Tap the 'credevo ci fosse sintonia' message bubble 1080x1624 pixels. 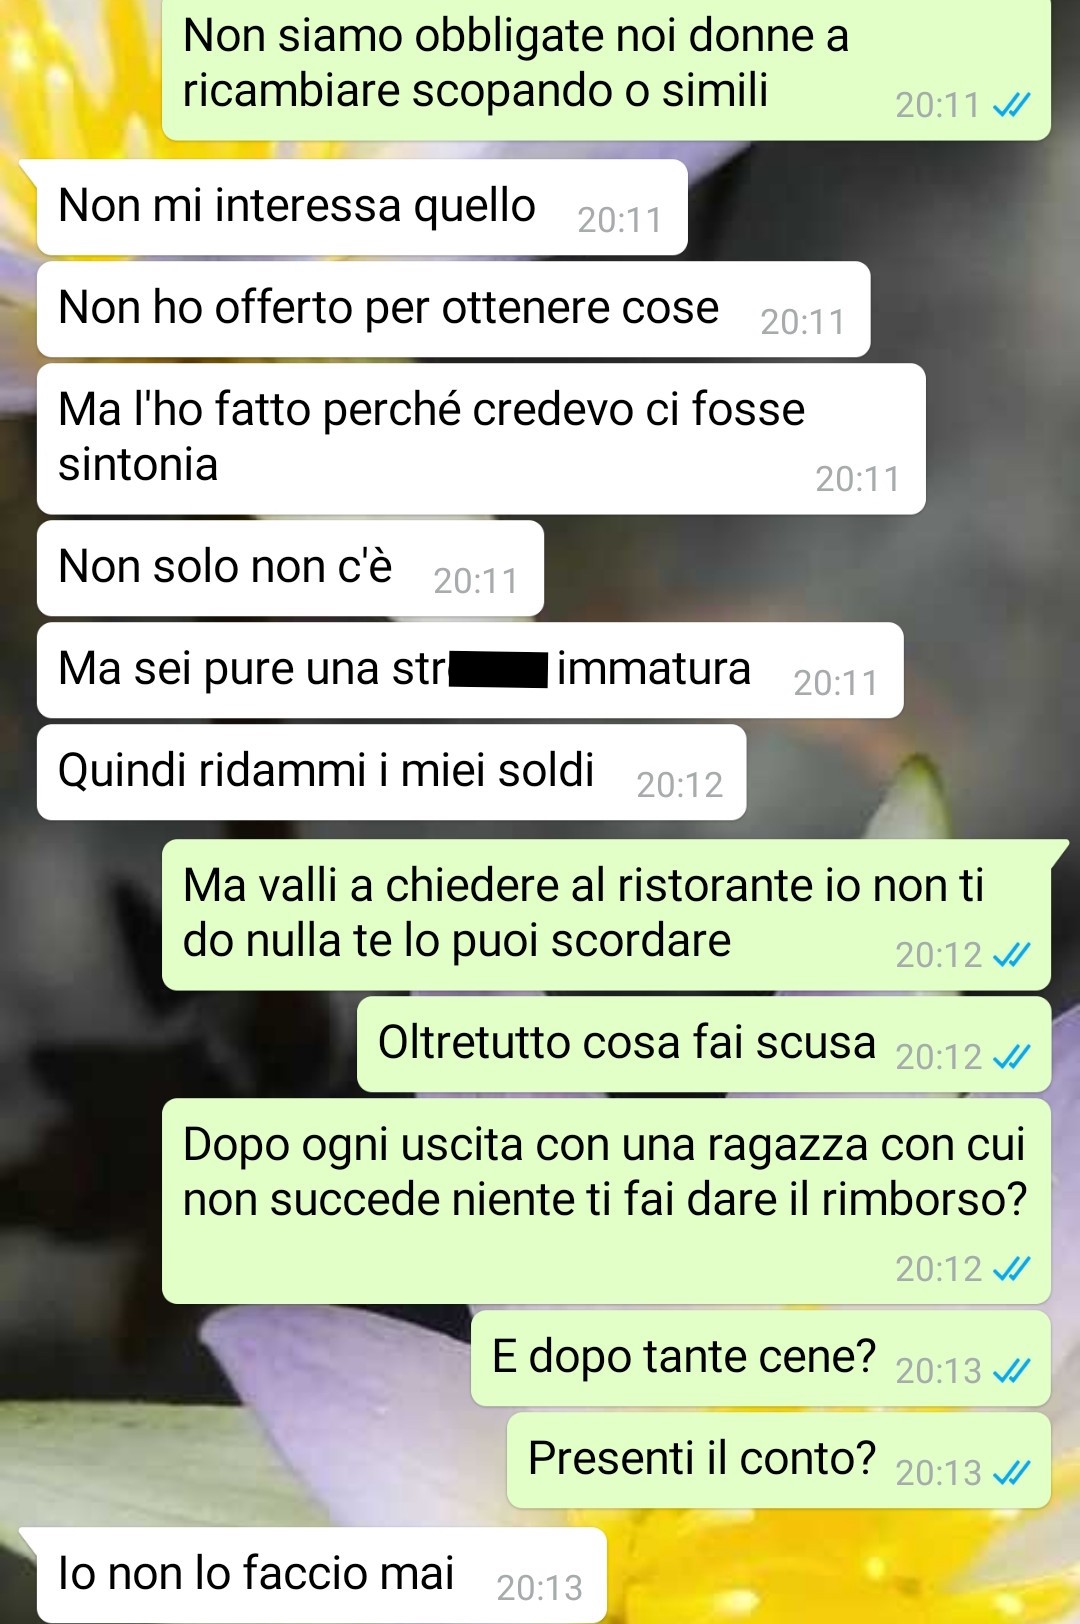click(481, 439)
